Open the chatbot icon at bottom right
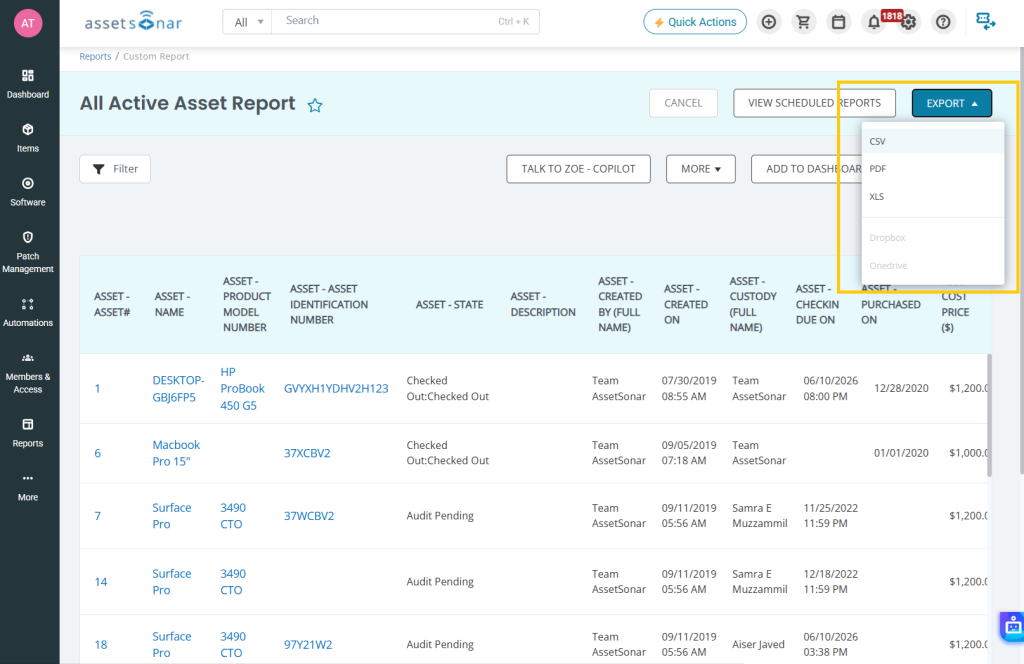Viewport: 1024px width, 664px height. (1012, 627)
